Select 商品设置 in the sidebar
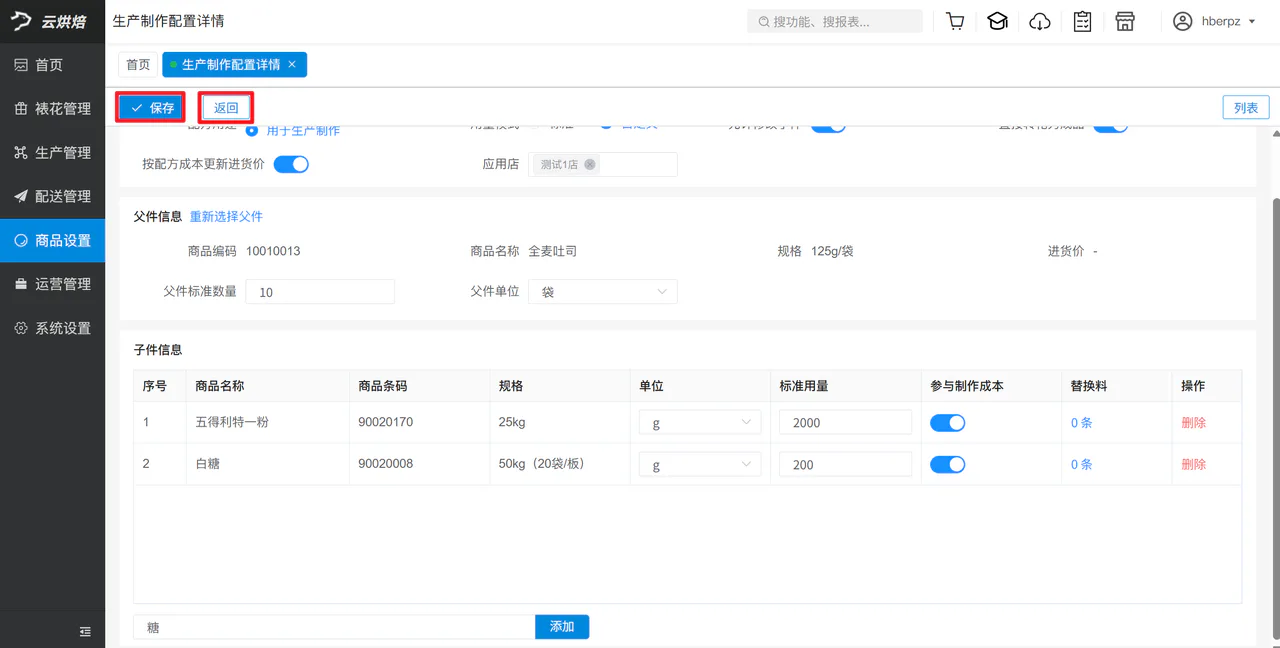Viewport: 1280px width, 648px height. [52, 241]
